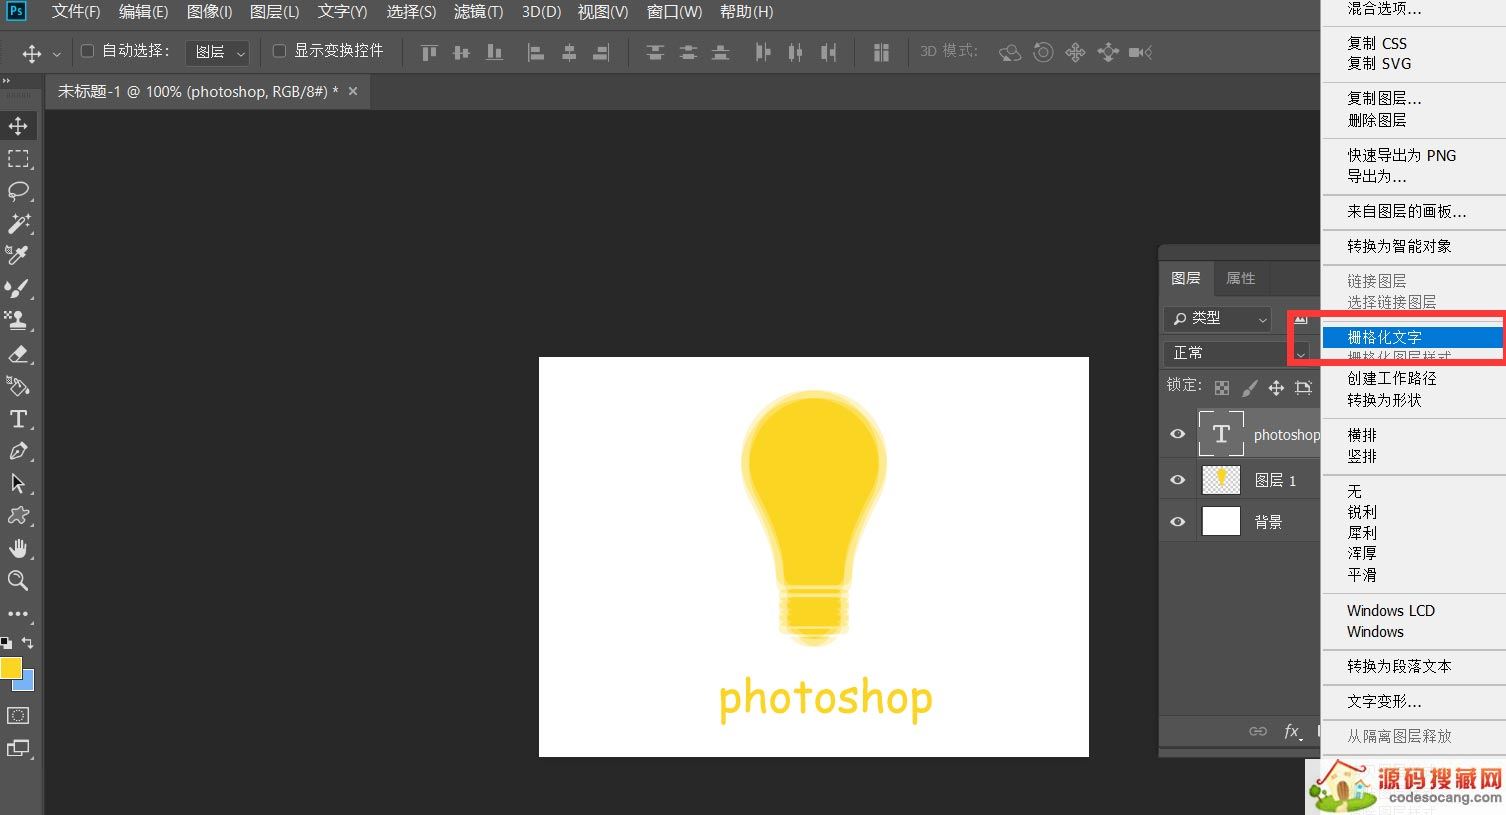The width and height of the screenshot is (1506, 815).
Task: Enable the 显示变换控件 checkbox
Action: tap(279, 51)
